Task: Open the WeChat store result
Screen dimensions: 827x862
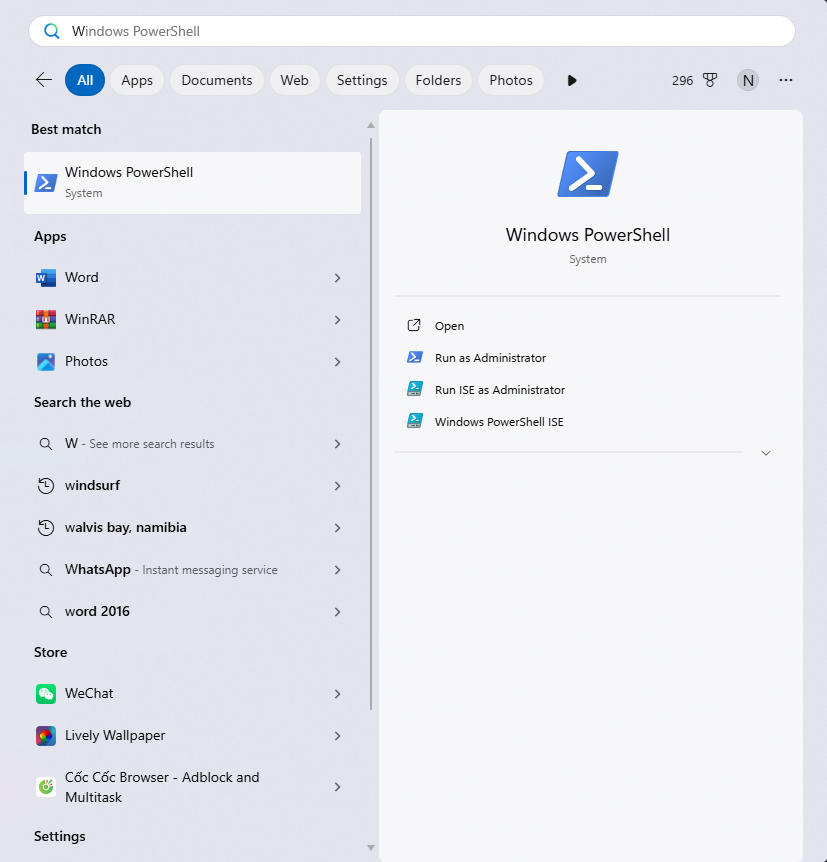Action: click(192, 694)
